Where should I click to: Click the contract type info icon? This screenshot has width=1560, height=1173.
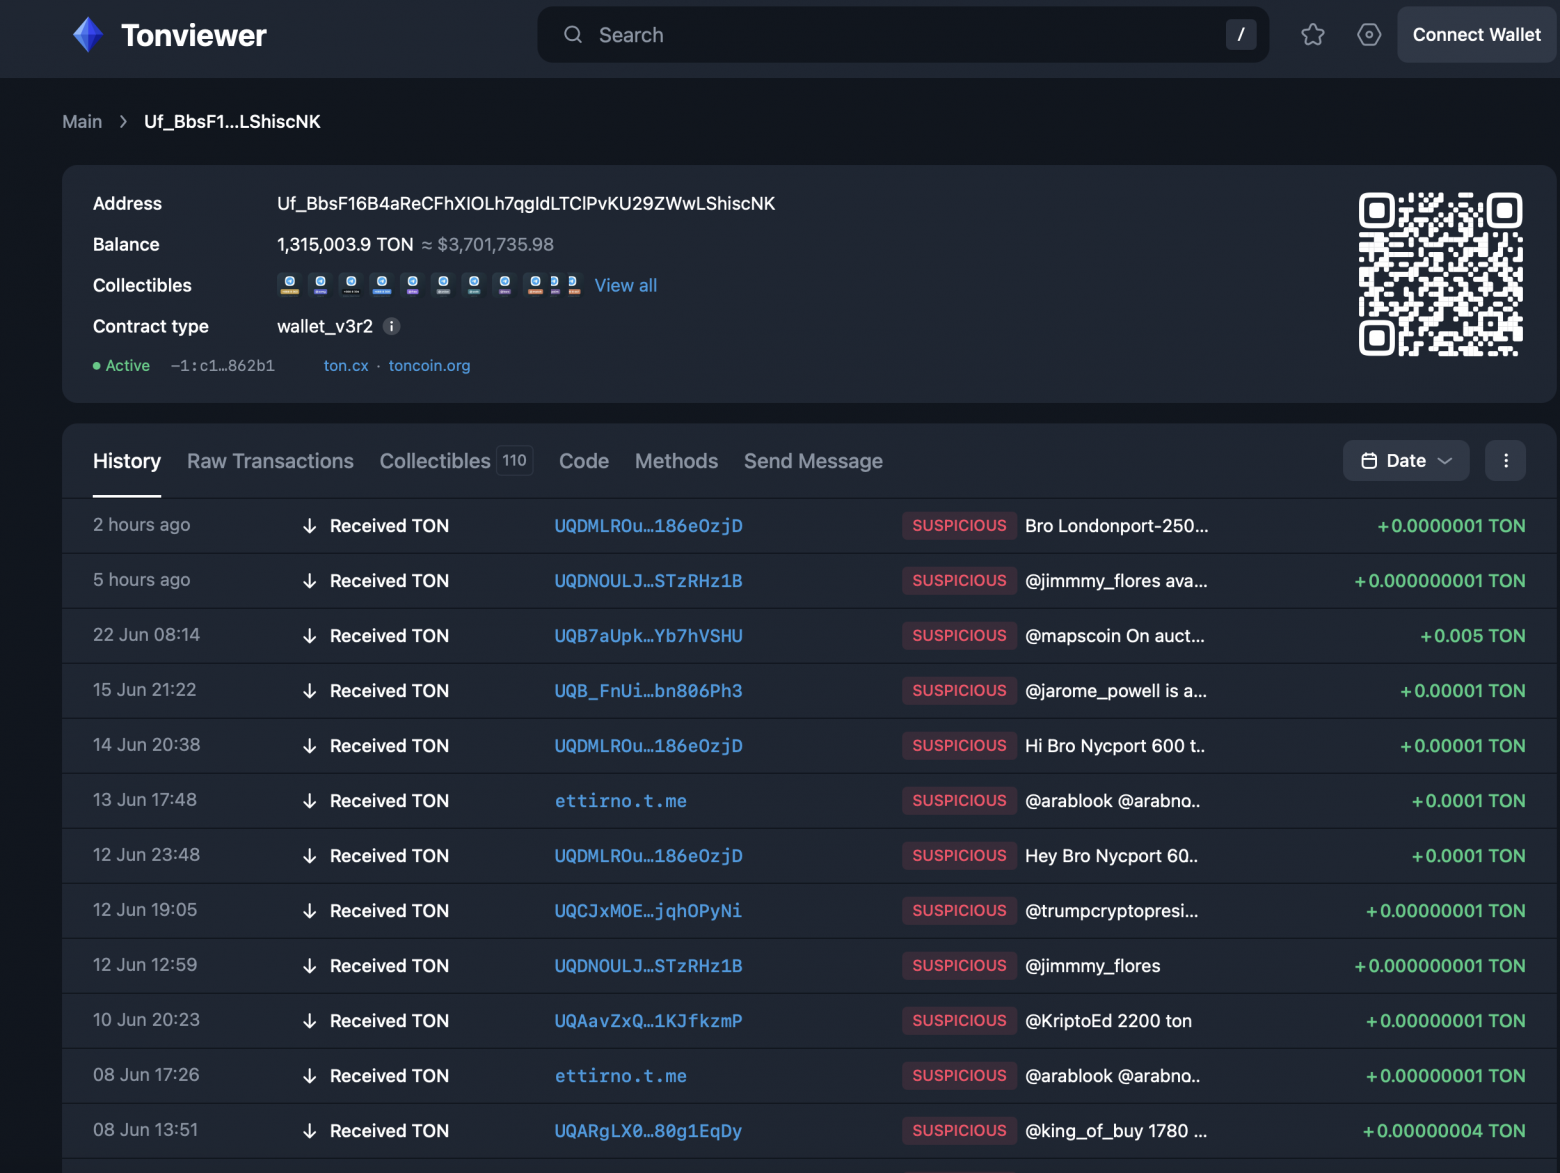(x=392, y=326)
